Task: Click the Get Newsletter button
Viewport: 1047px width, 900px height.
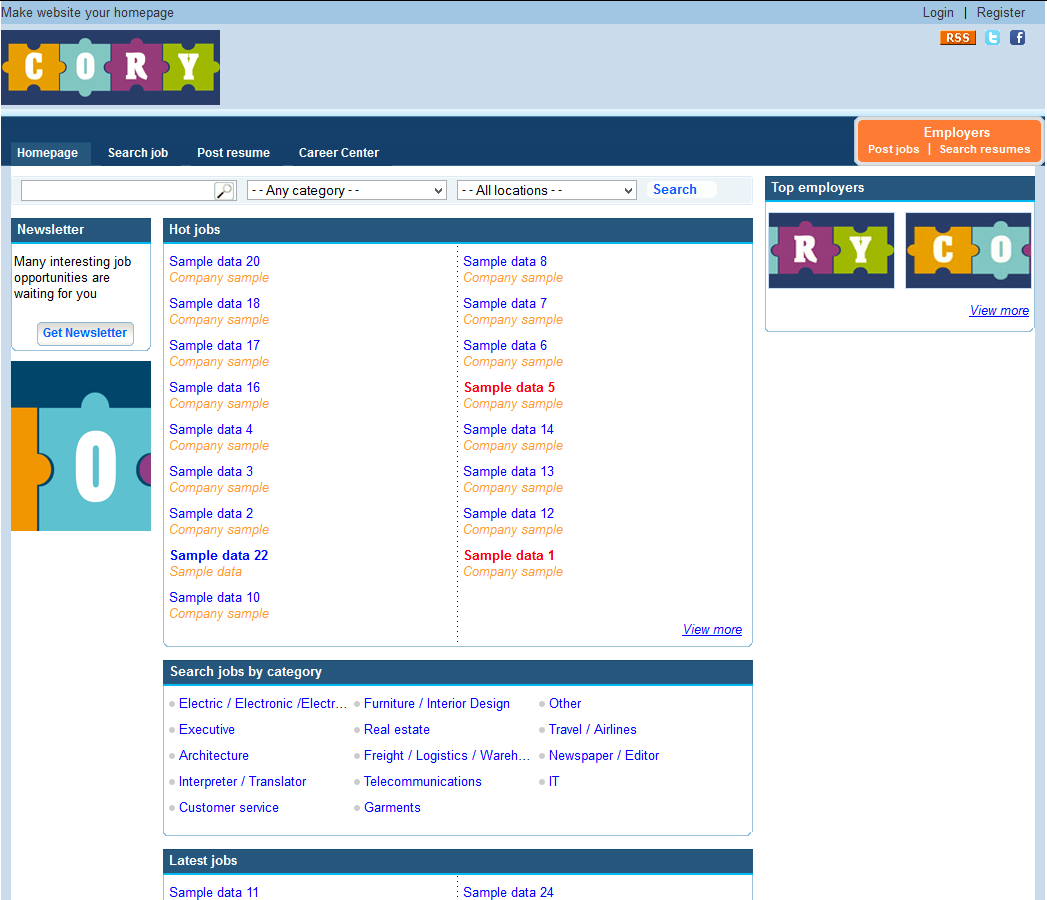Action: click(85, 333)
